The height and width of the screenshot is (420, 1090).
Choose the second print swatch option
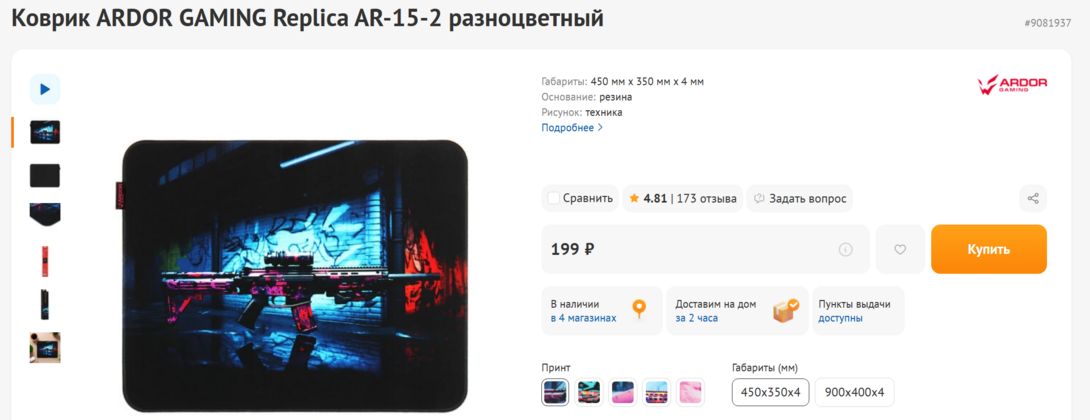point(589,392)
